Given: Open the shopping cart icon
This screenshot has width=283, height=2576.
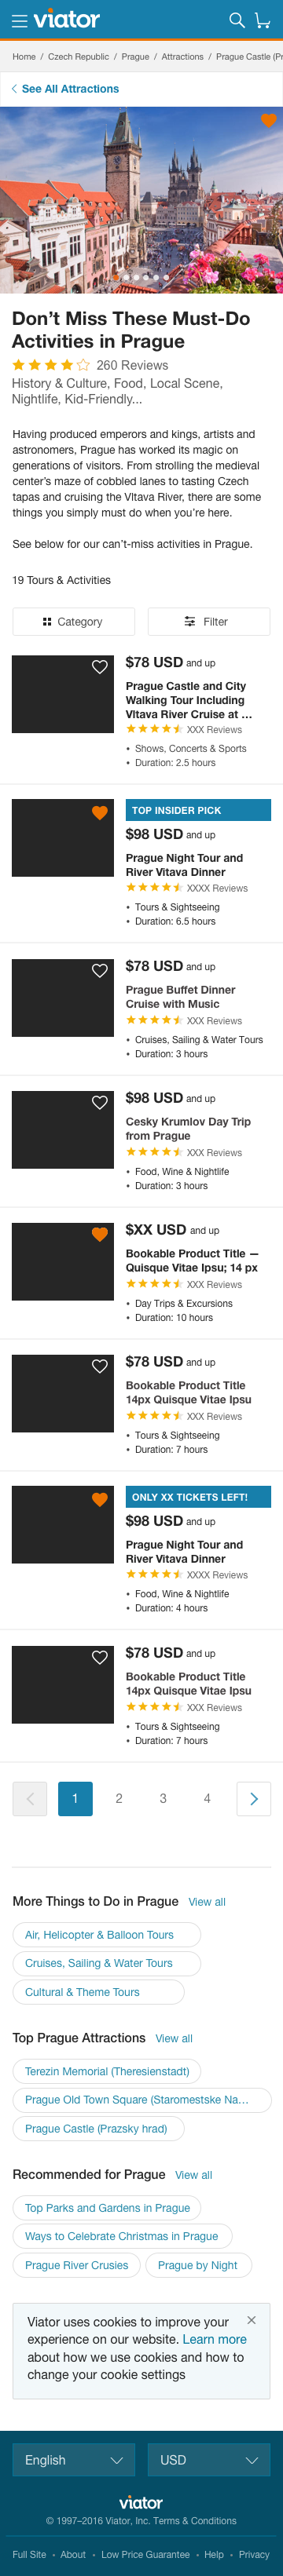Looking at the screenshot, I should pos(263,20).
